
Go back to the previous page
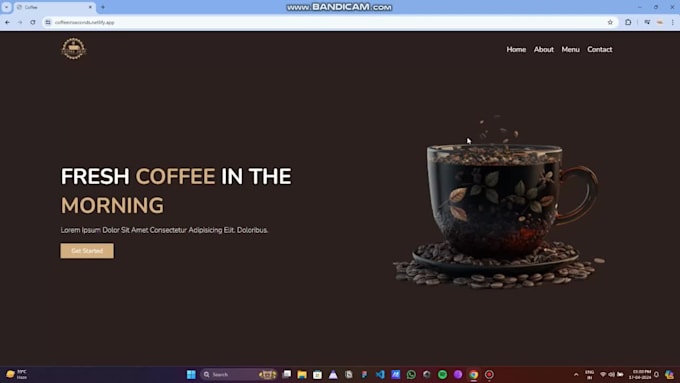8,22
